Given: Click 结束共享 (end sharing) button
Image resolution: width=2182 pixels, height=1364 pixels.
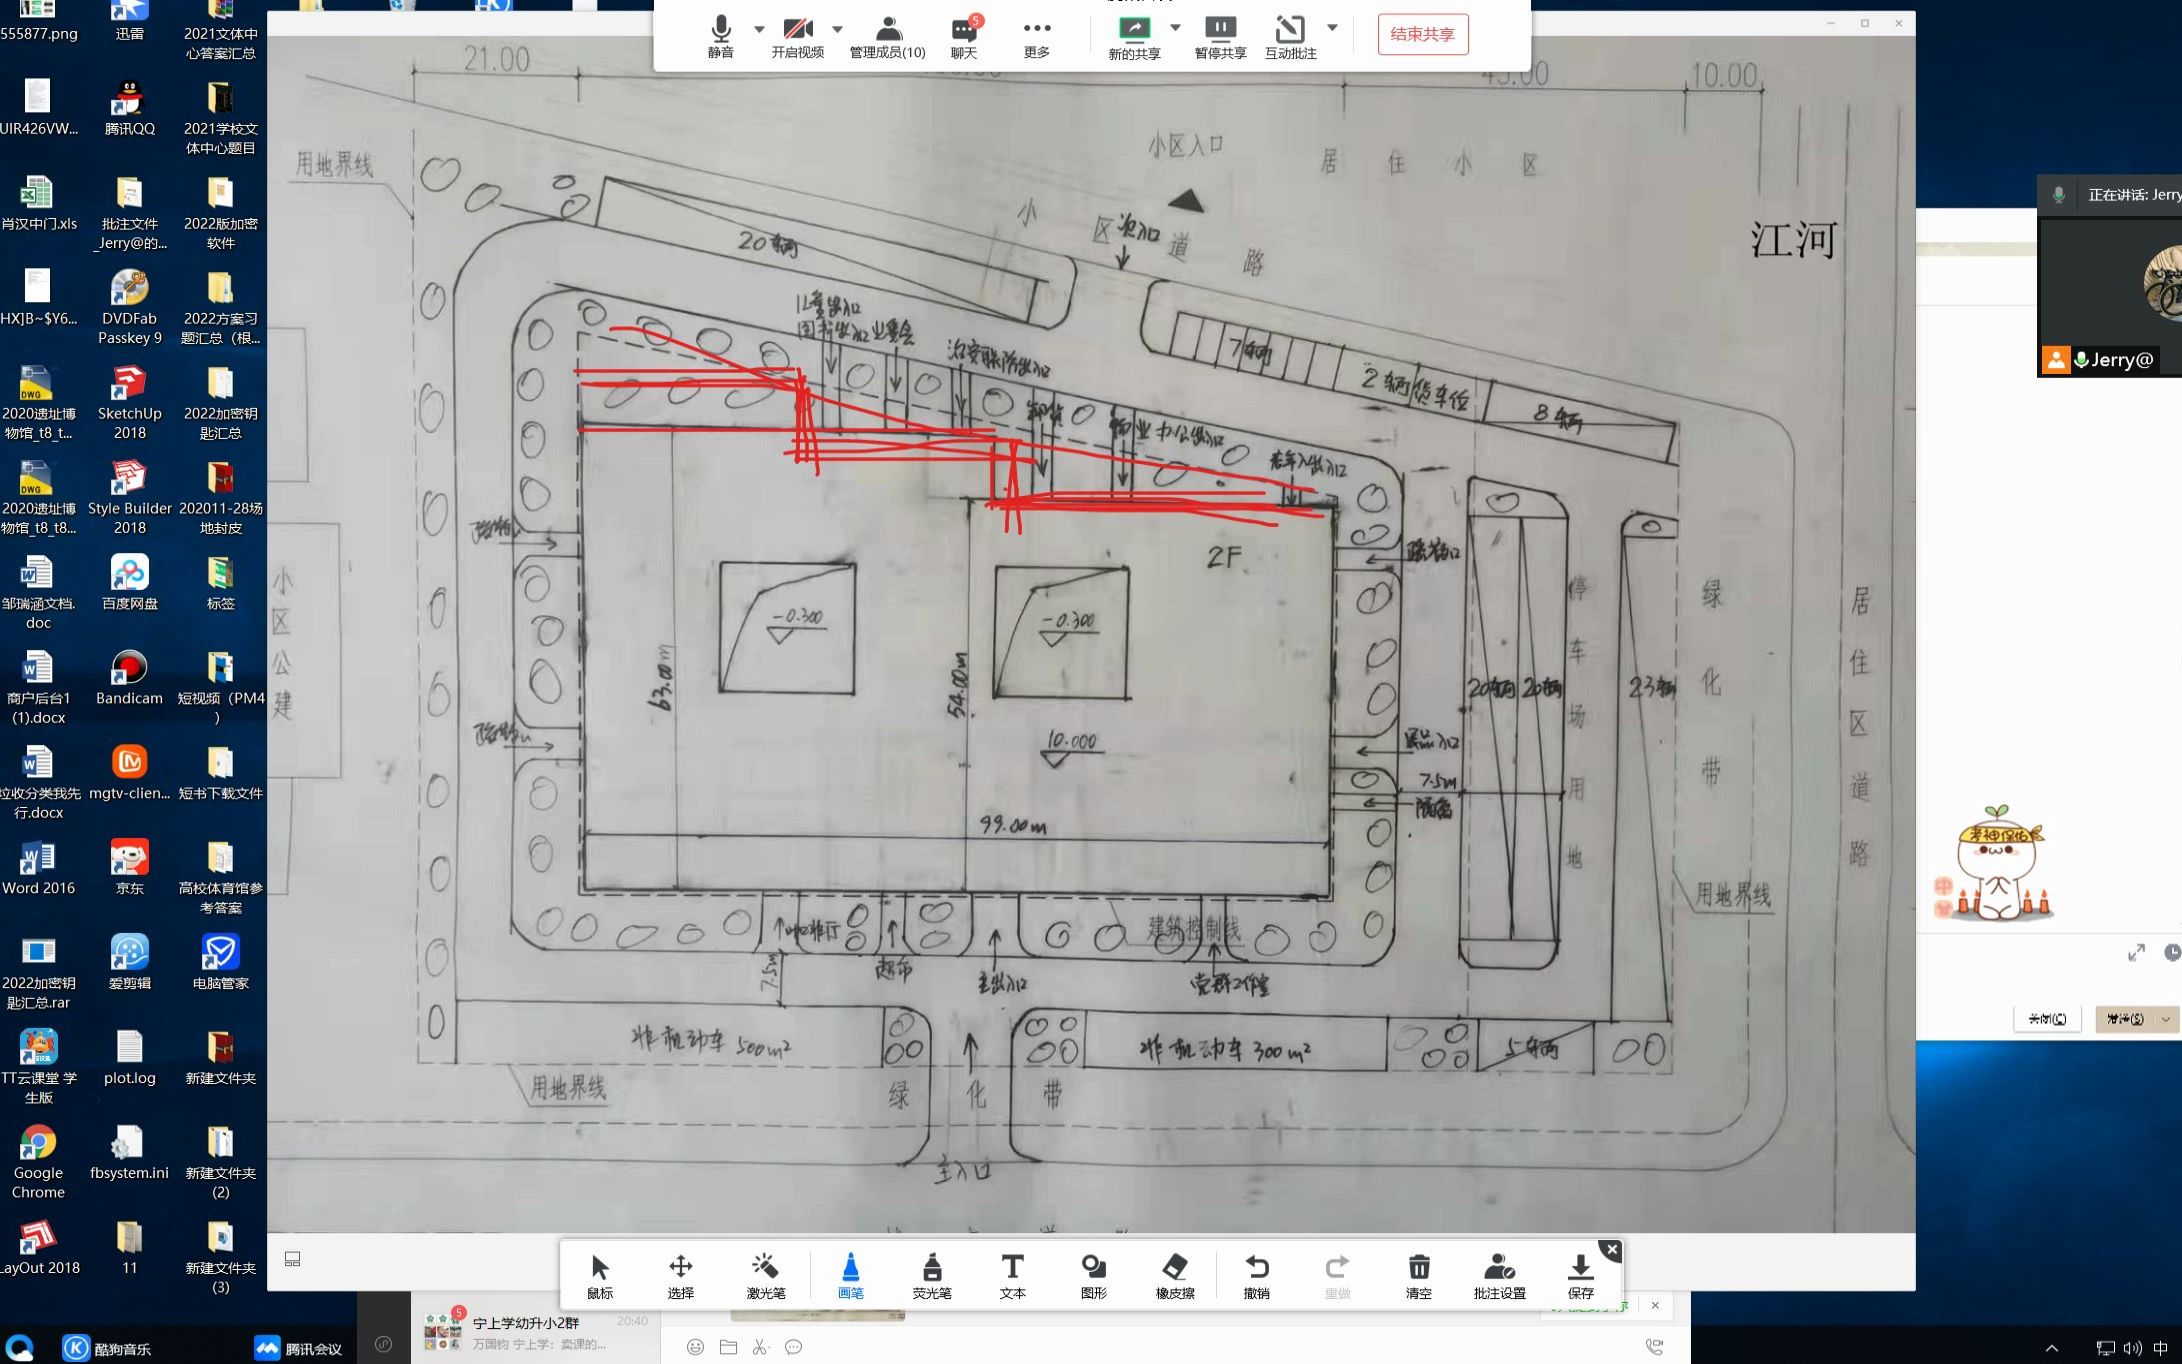Looking at the screenshot, I should coord(1422,35).
